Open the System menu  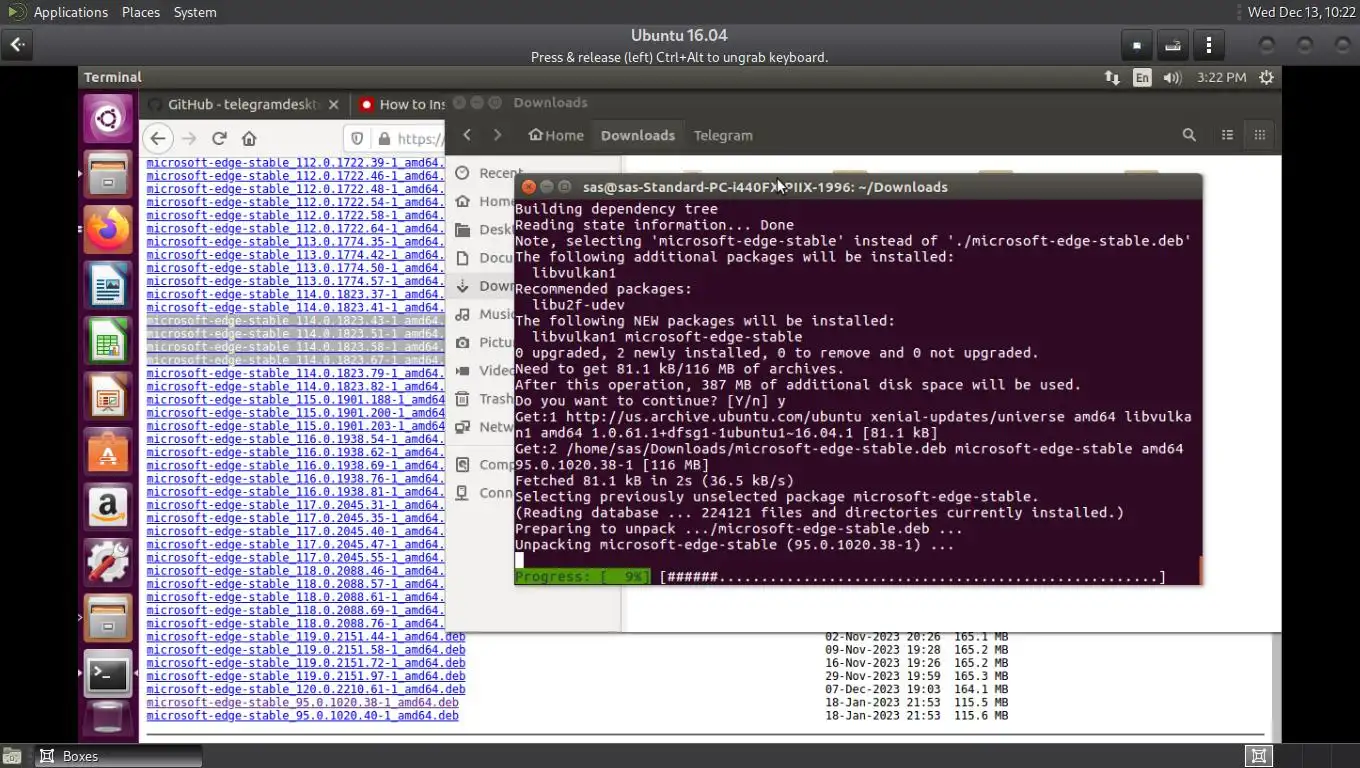tap(195, 12)
